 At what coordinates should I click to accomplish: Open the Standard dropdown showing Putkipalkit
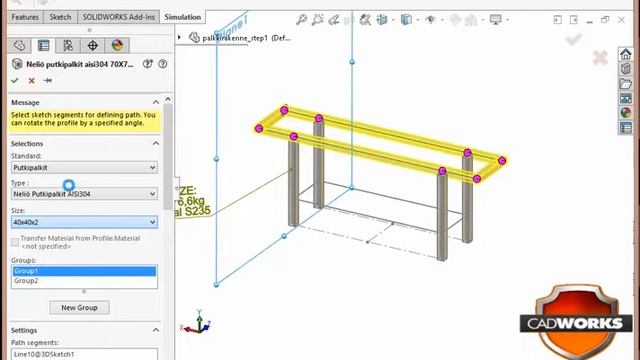pos(84,167)
